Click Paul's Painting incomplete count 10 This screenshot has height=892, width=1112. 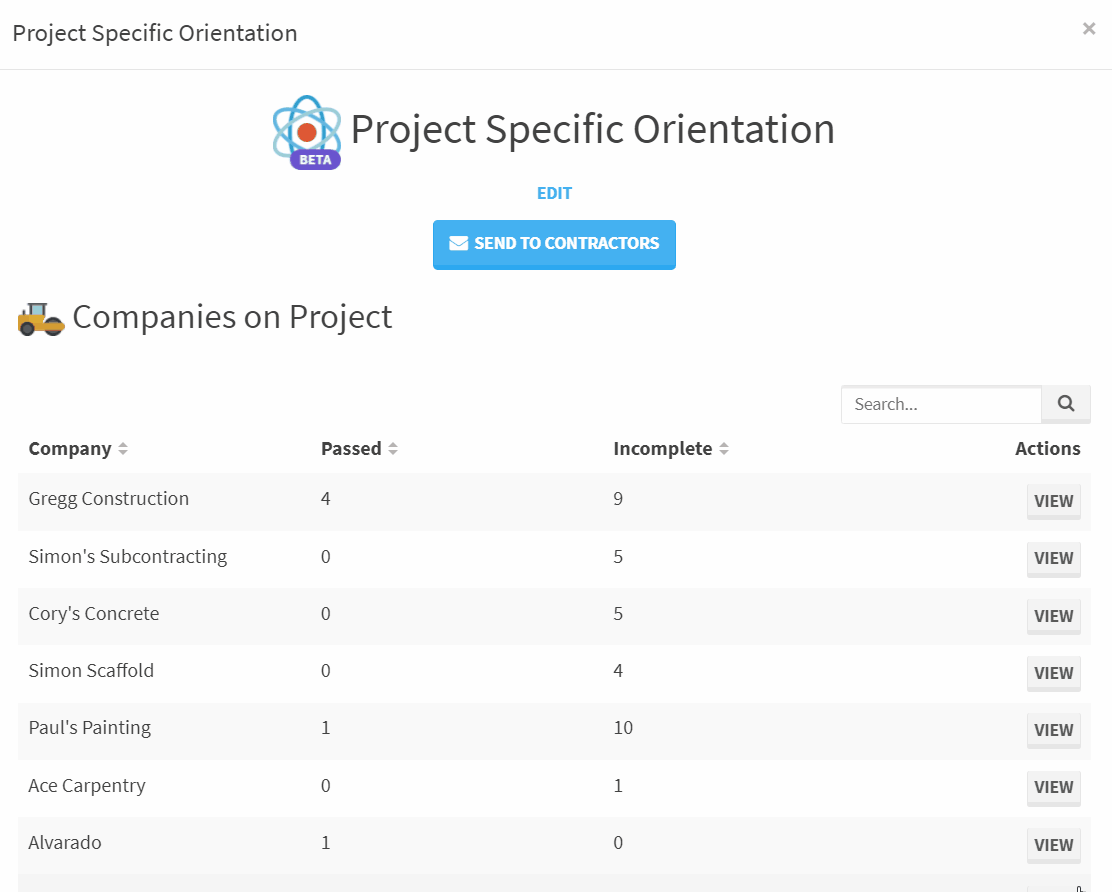623,728
